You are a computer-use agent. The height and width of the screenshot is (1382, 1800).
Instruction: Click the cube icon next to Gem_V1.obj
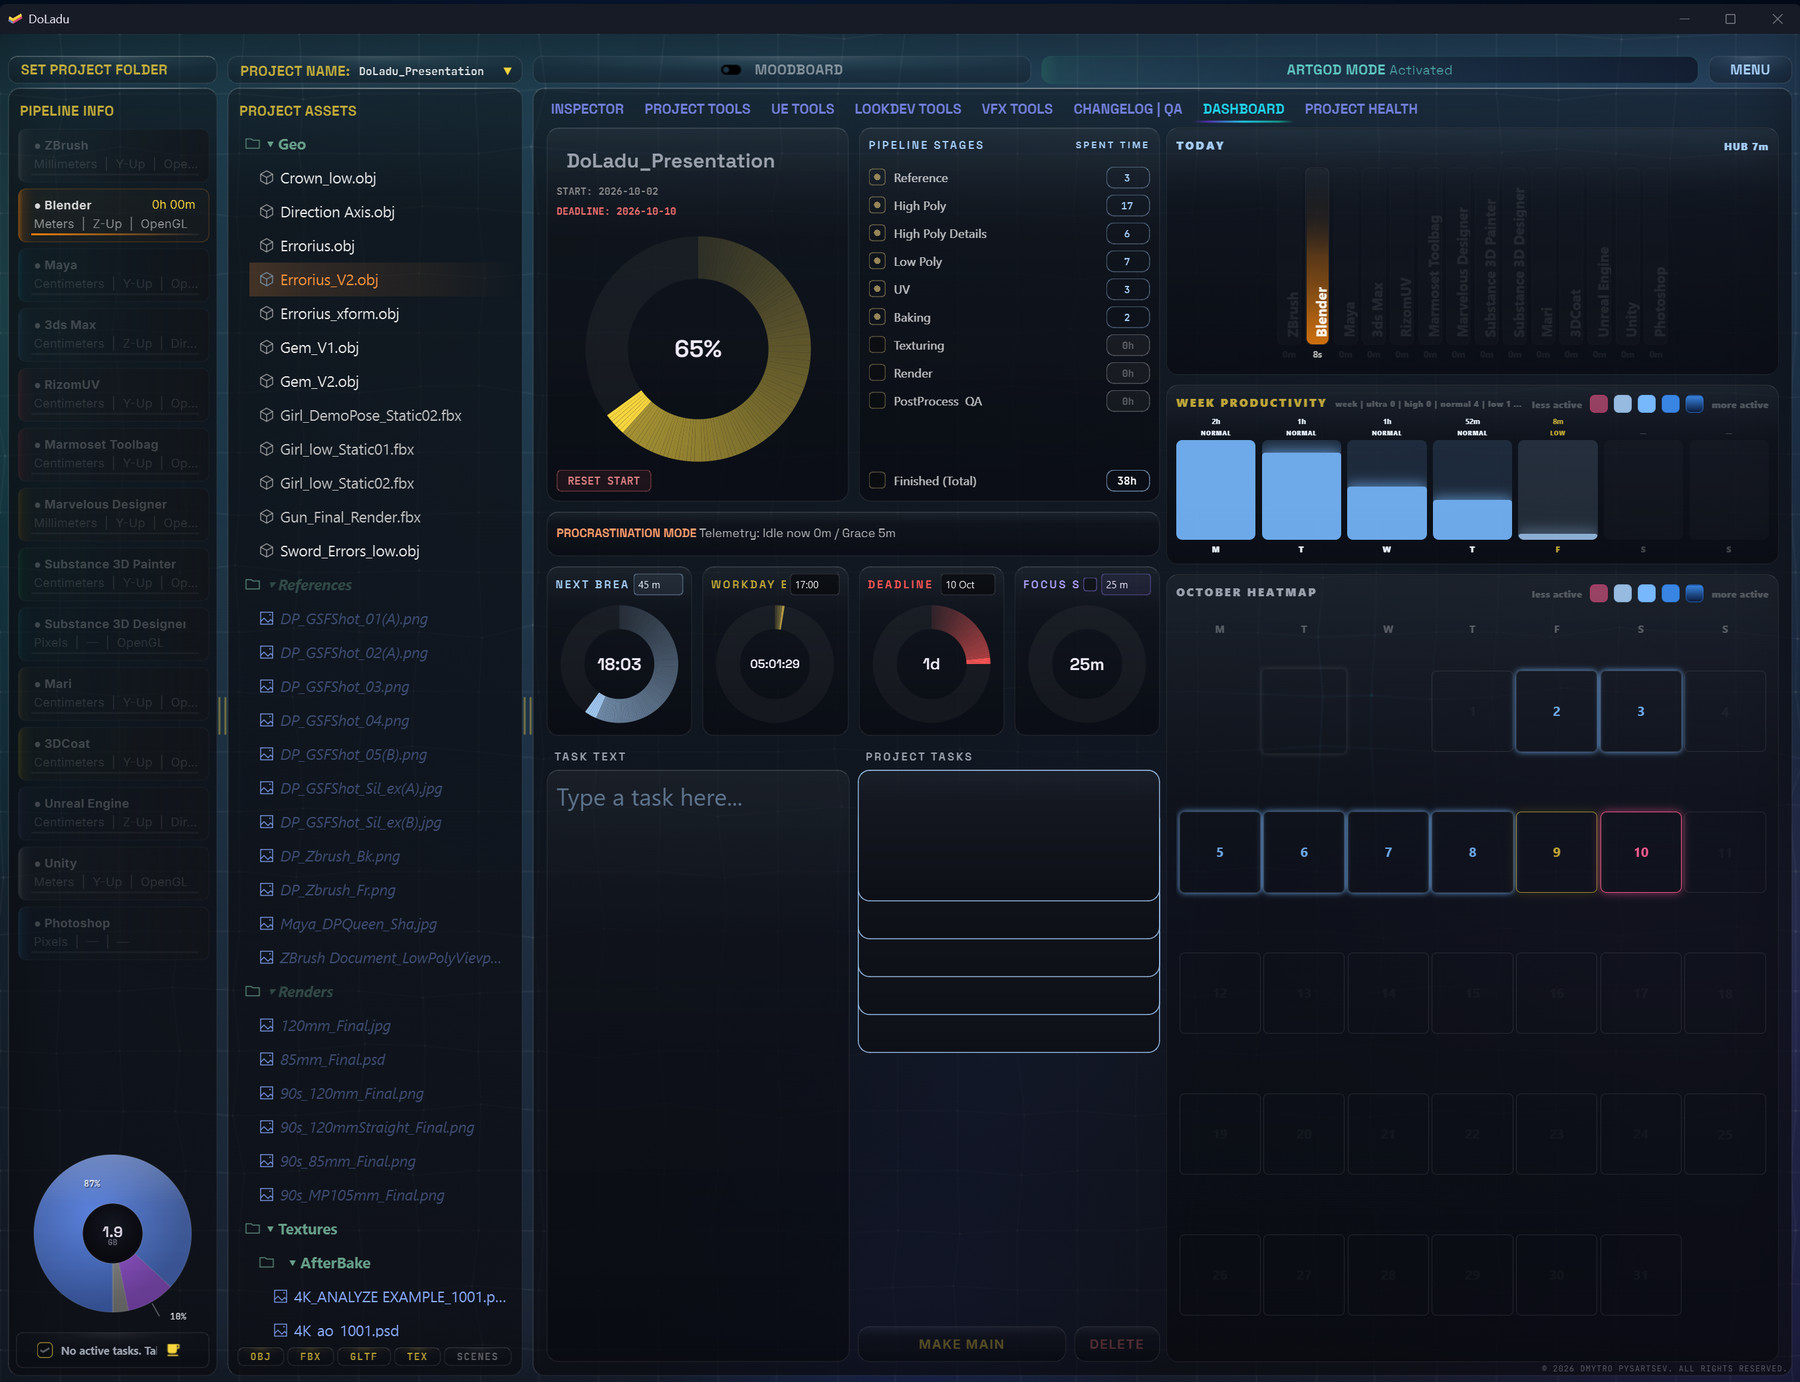266,348
